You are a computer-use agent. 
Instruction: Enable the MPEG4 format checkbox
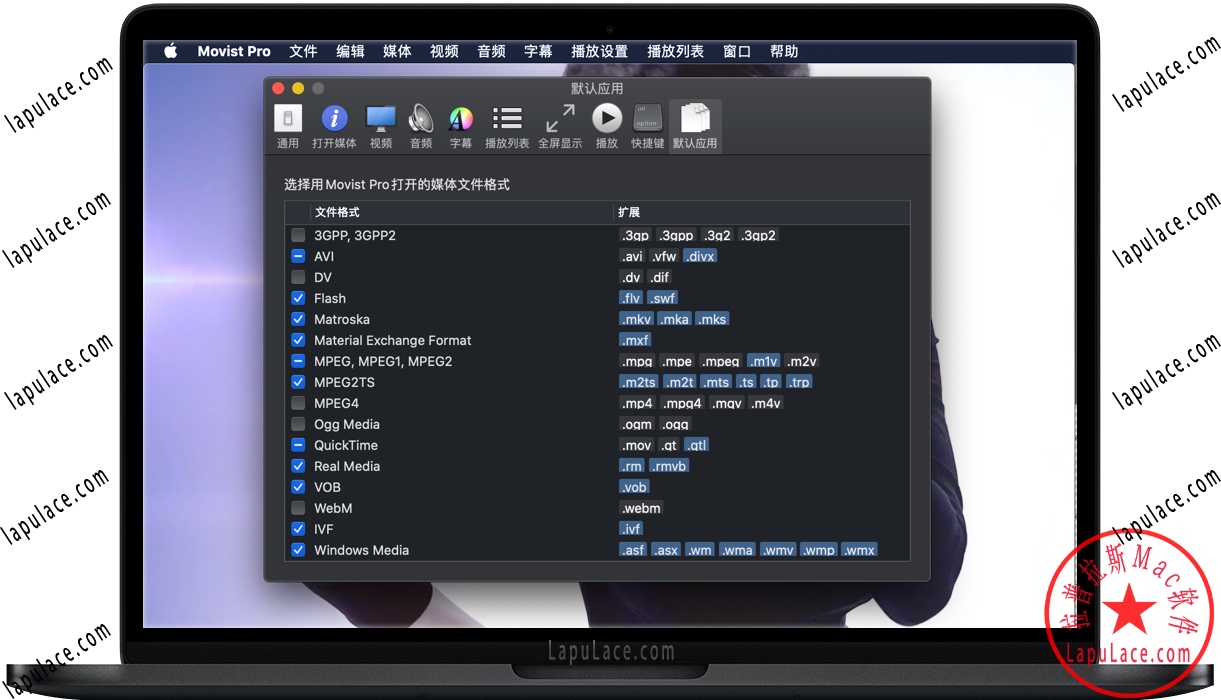pos(298,404)
